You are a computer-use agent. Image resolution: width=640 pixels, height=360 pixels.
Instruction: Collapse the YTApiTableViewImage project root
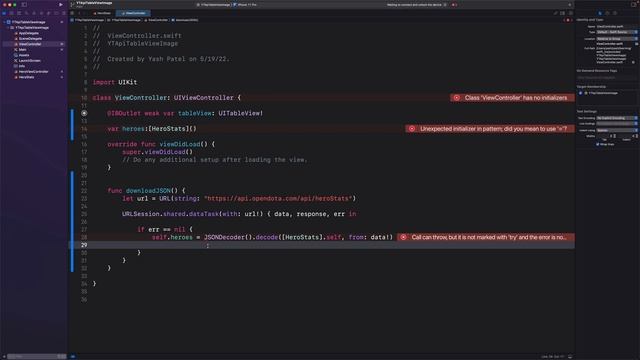coord(4,22)
